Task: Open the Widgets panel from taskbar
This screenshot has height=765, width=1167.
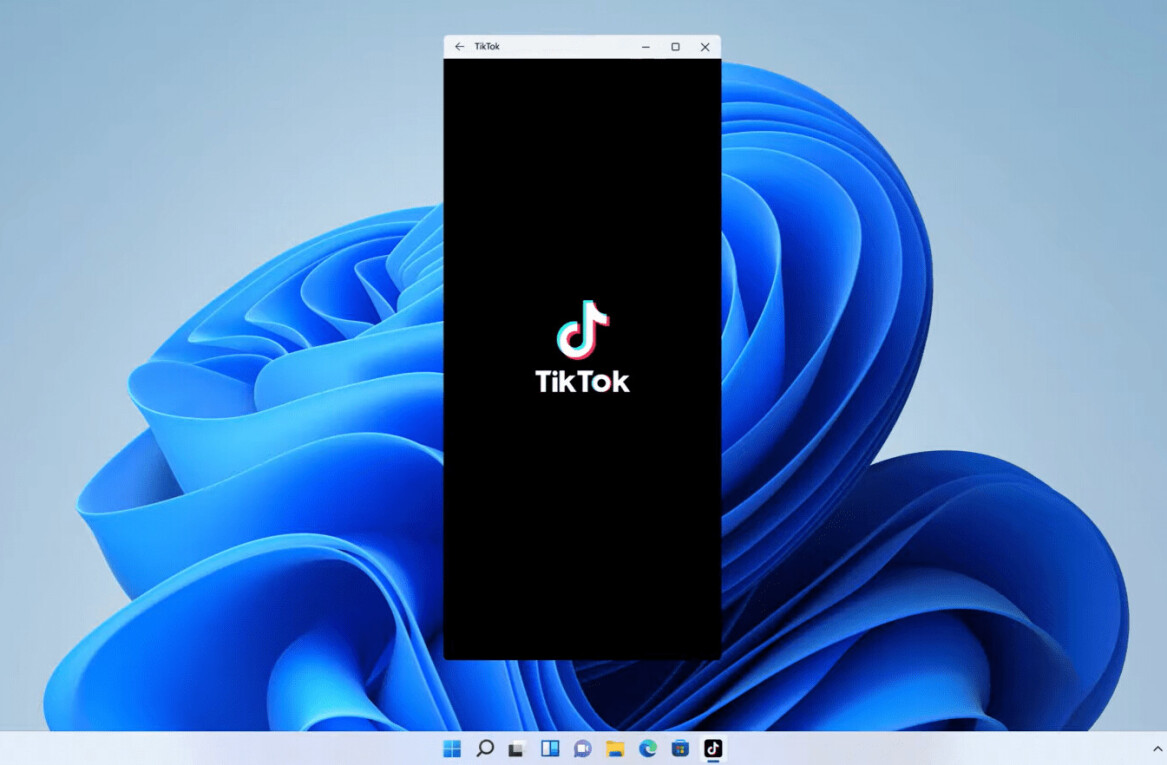Action: click(x=549, y=748)
